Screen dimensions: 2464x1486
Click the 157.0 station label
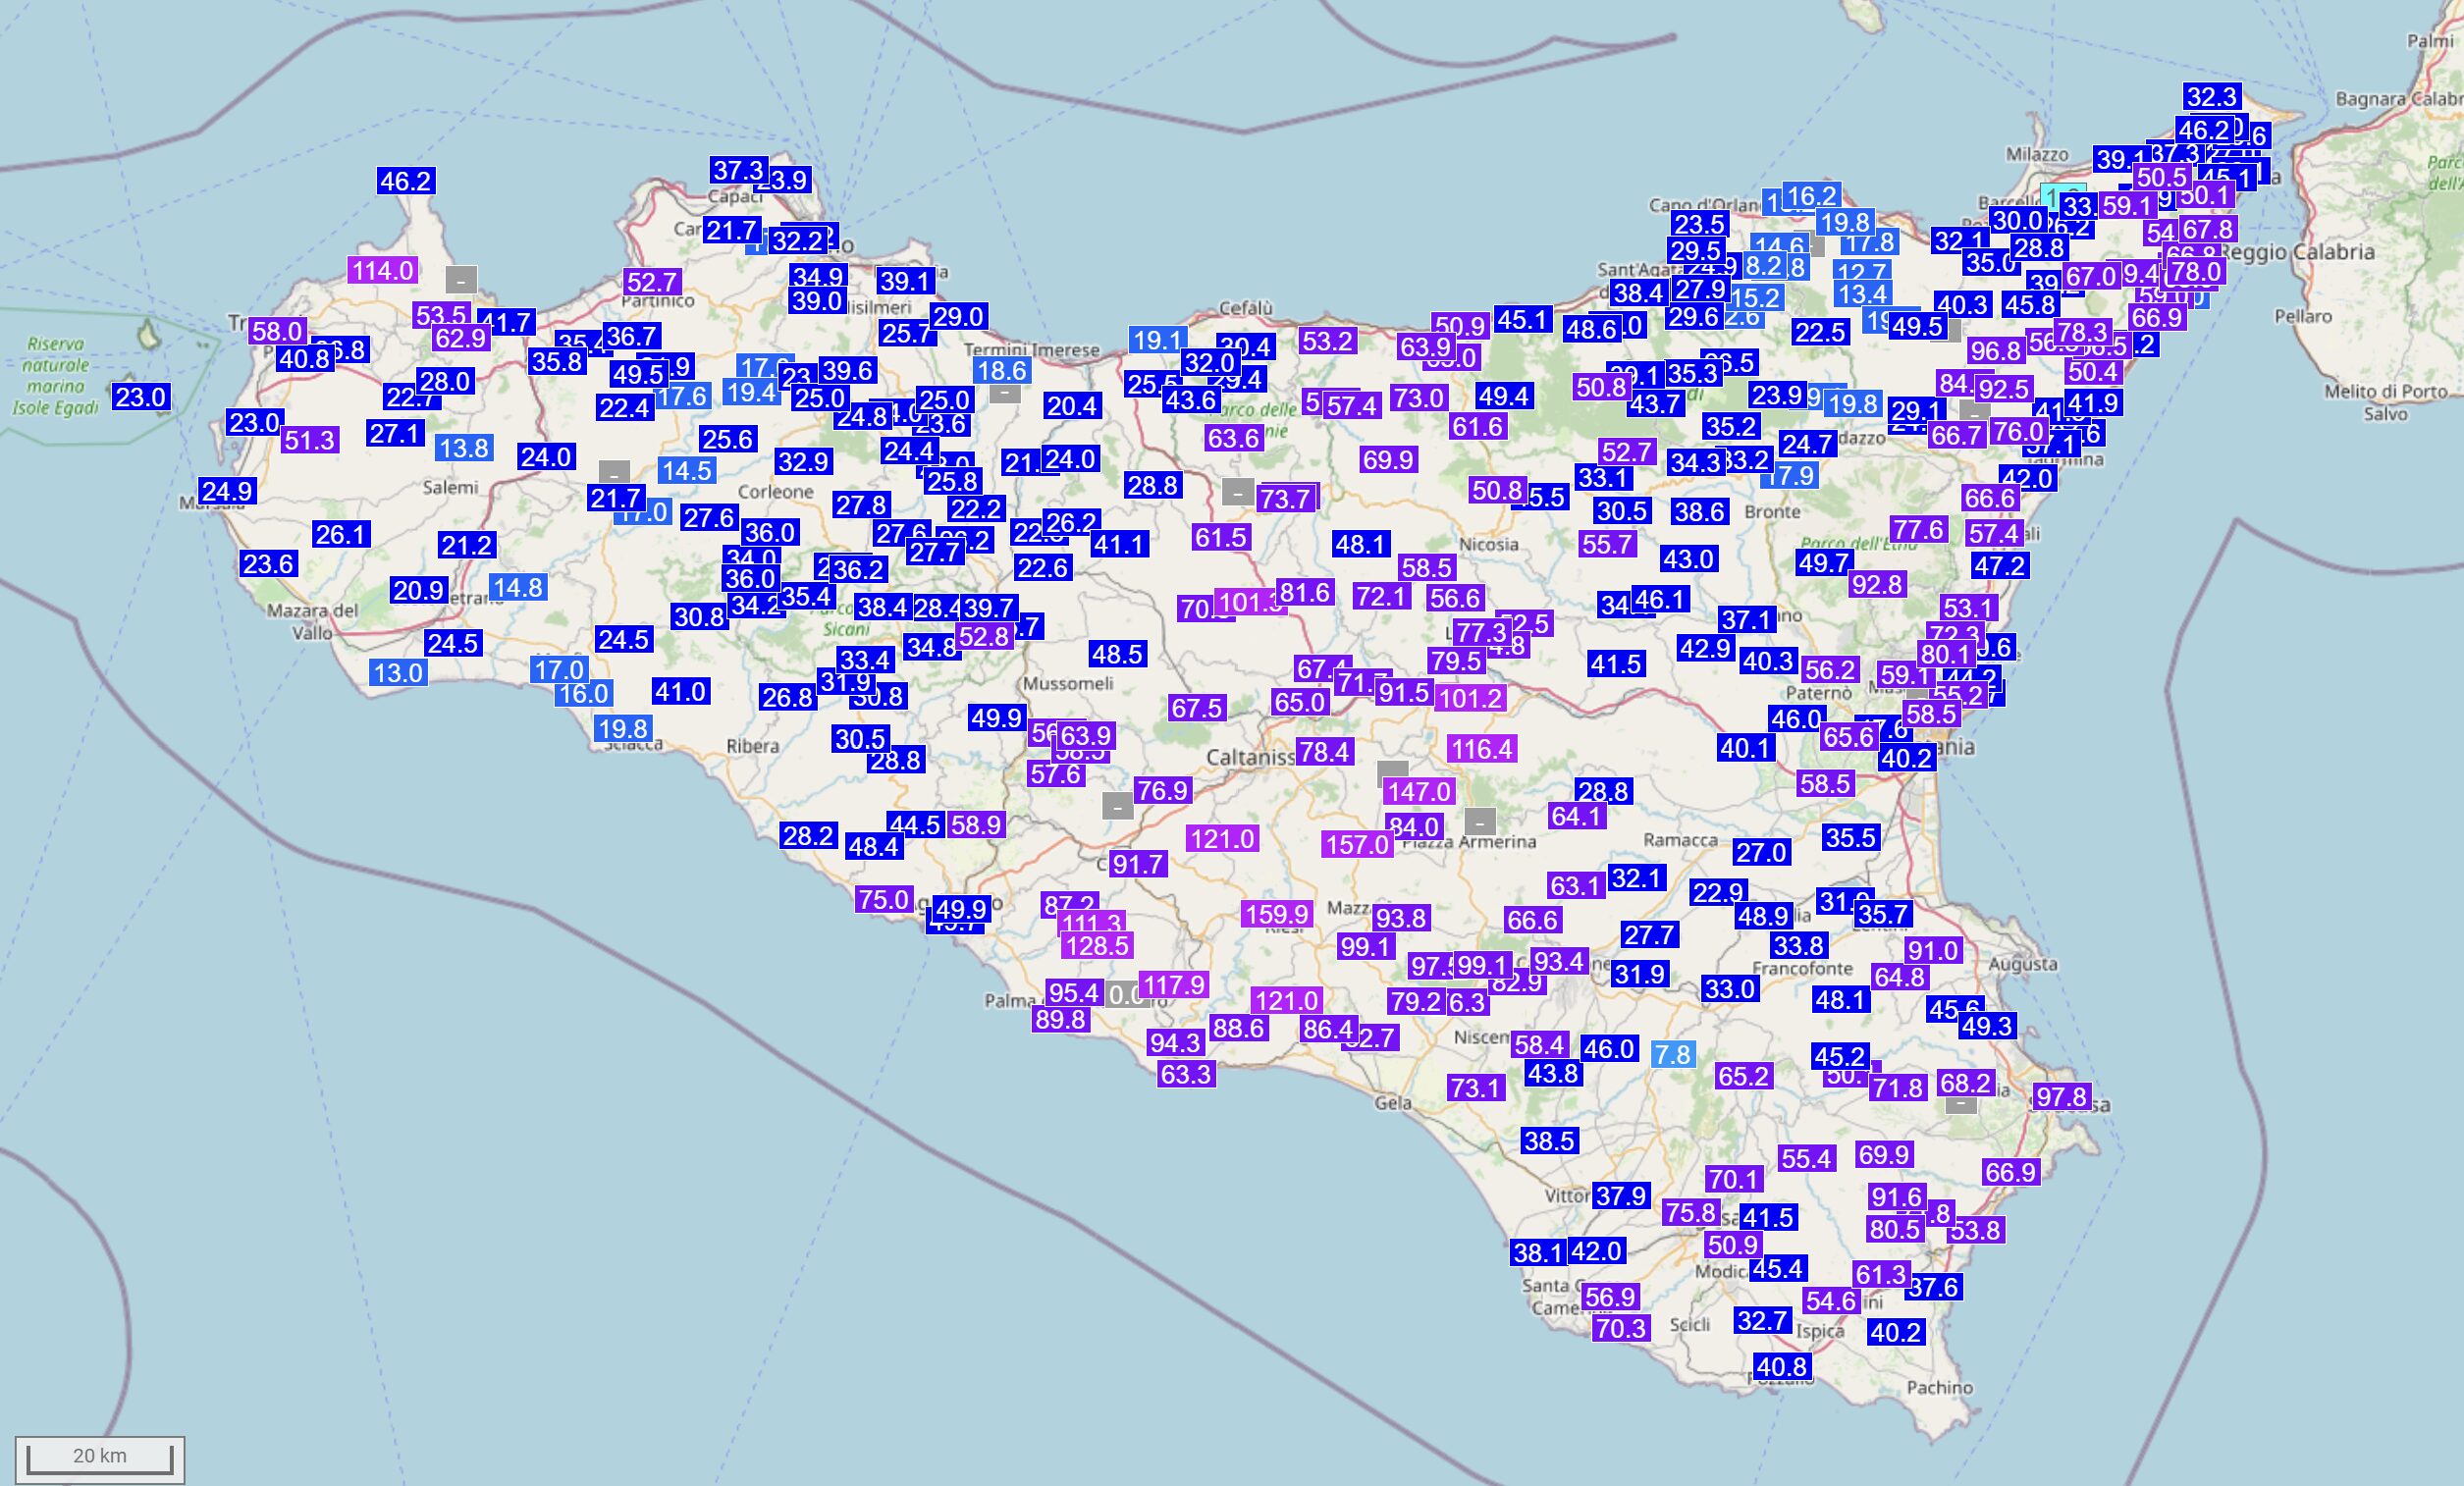[x=1356, y=844]
